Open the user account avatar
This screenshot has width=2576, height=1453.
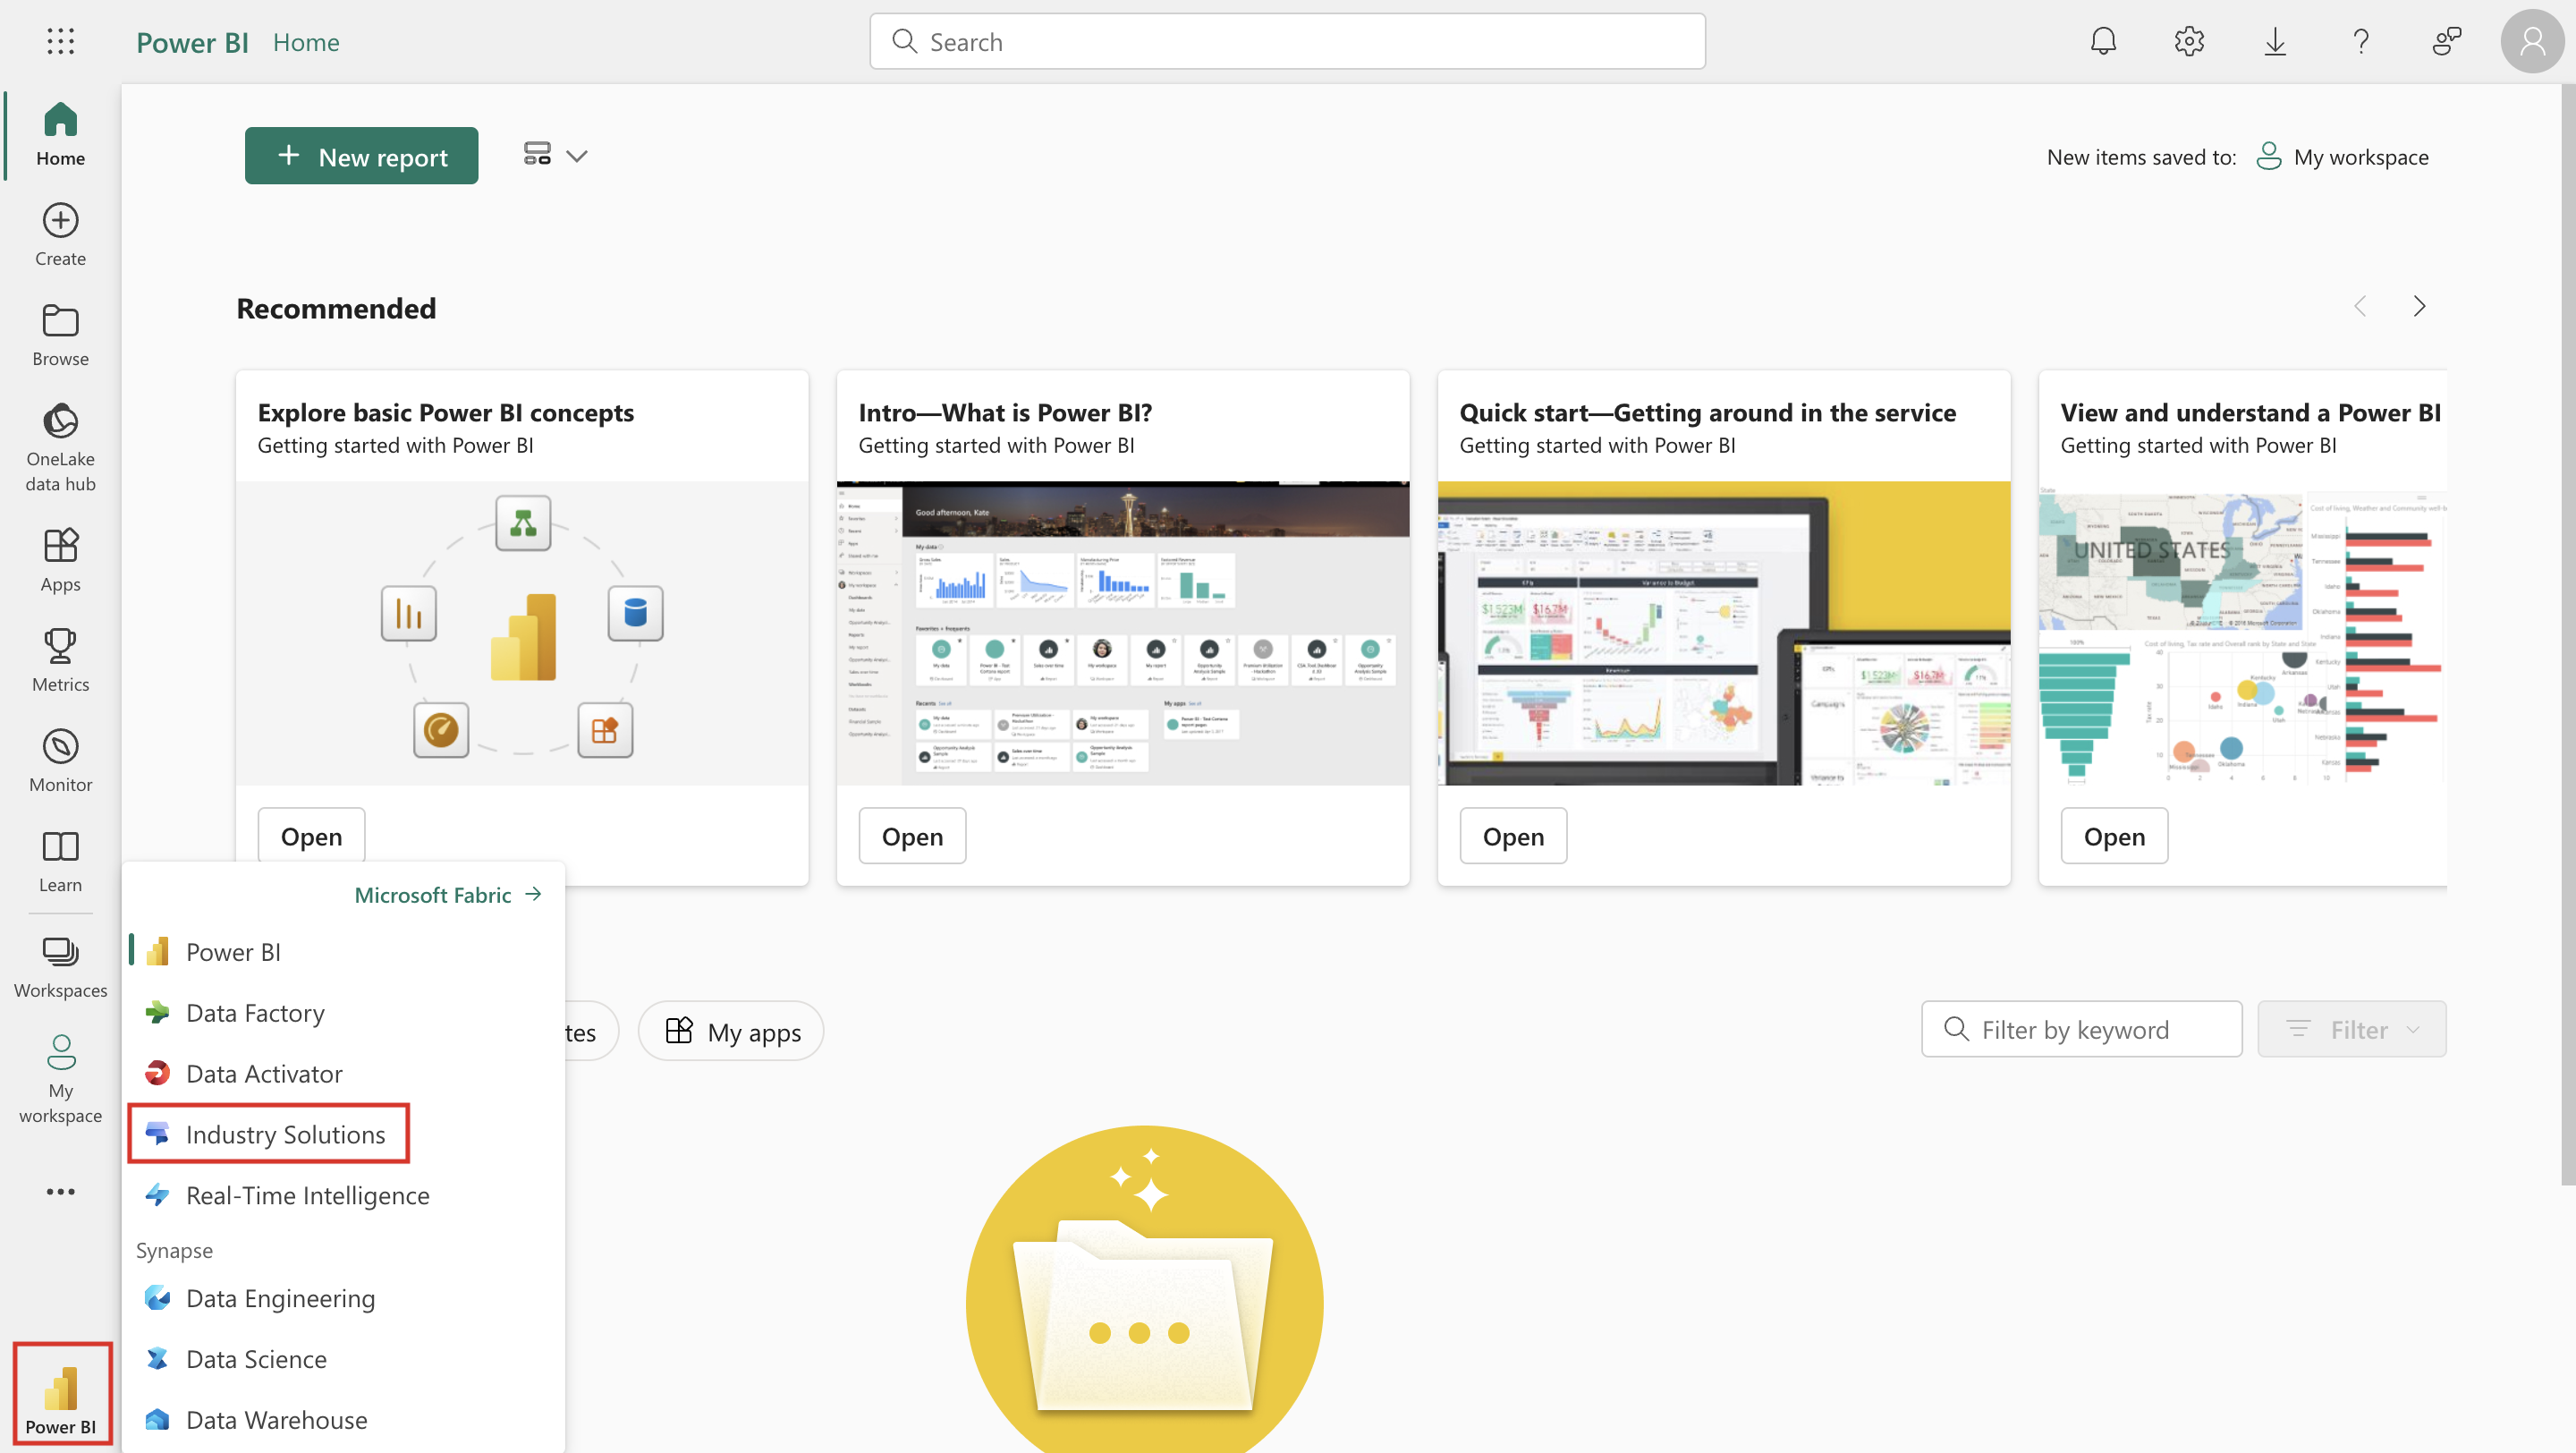coord(2532,41)
